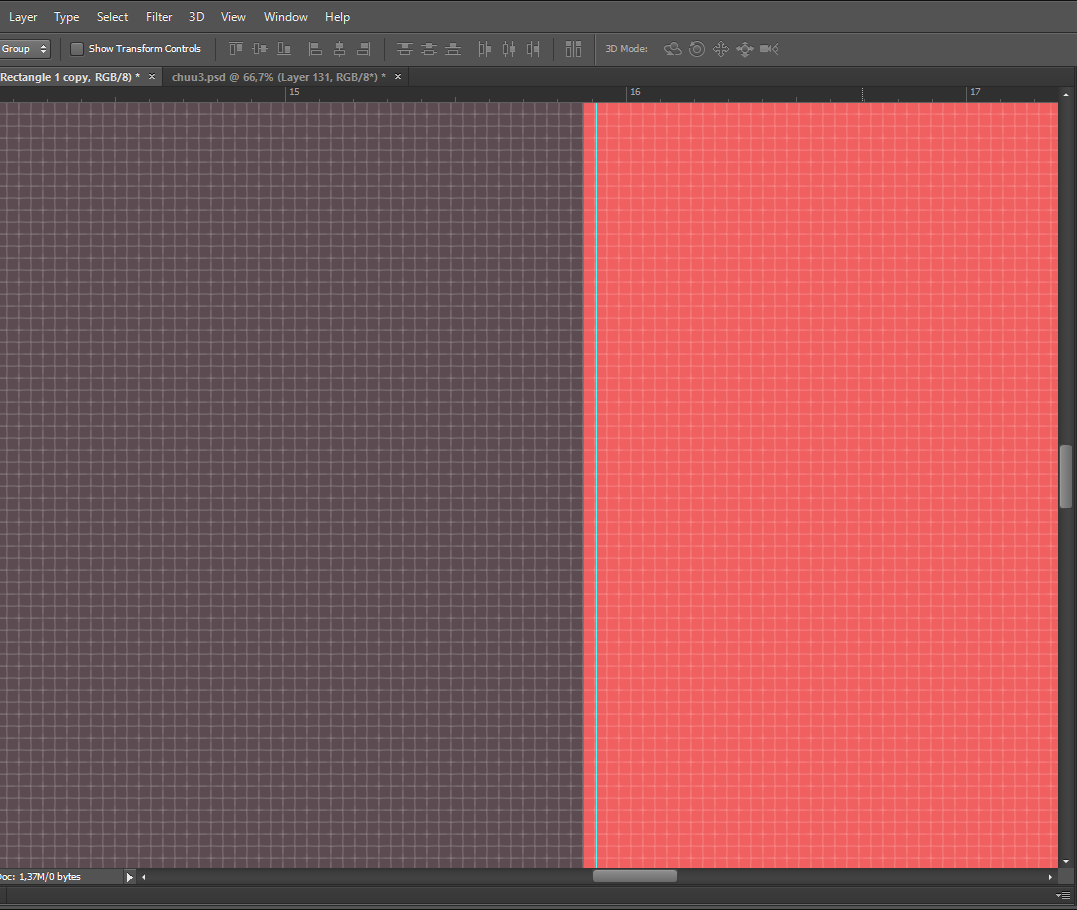Open the Layer menu
The image size is (1077, 910).
point(23,16)
